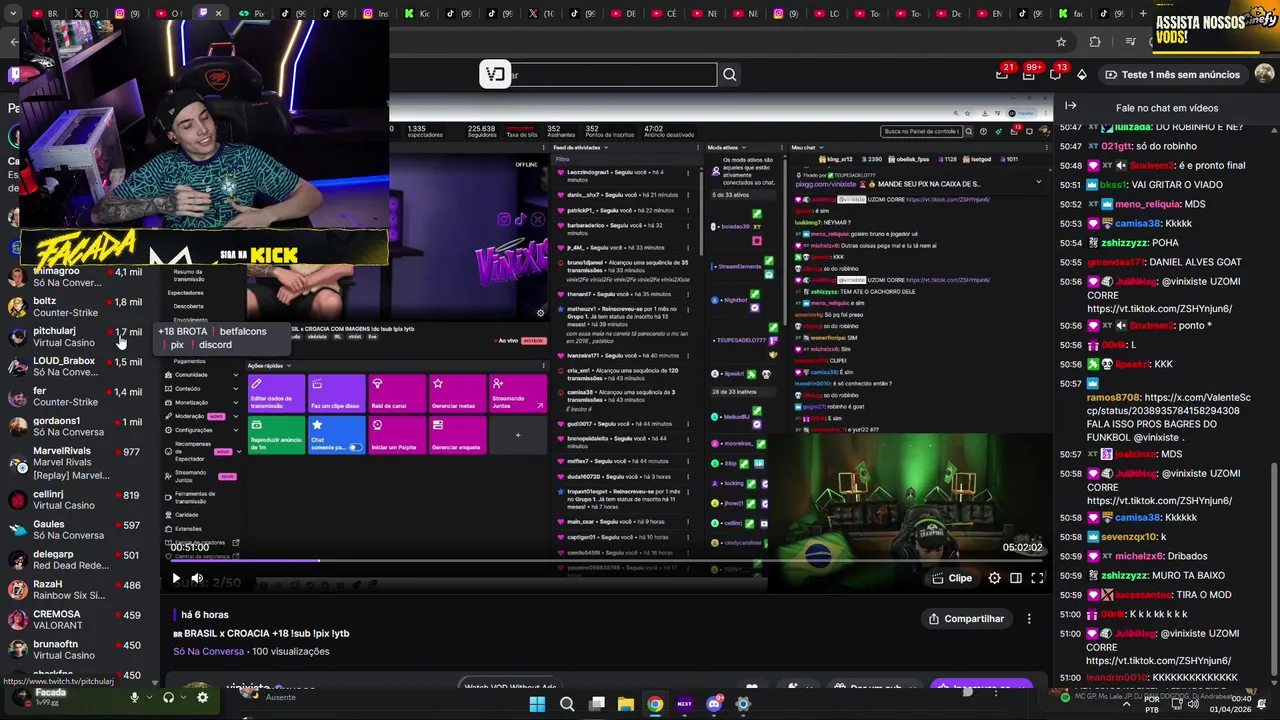
Task: Switch to the YouTube tab labeled LO
Action: coord(828,14)
